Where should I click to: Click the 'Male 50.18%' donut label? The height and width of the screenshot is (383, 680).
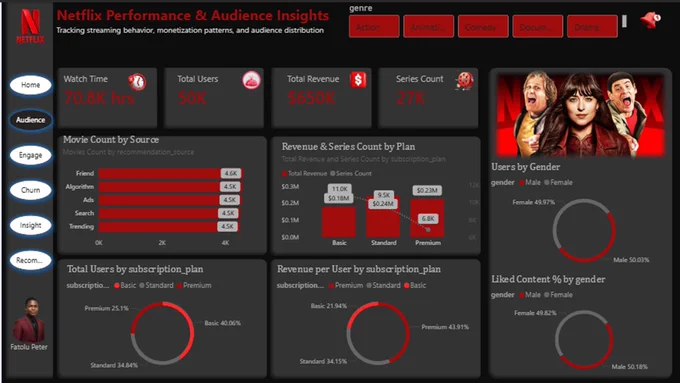tap(629, 367)
